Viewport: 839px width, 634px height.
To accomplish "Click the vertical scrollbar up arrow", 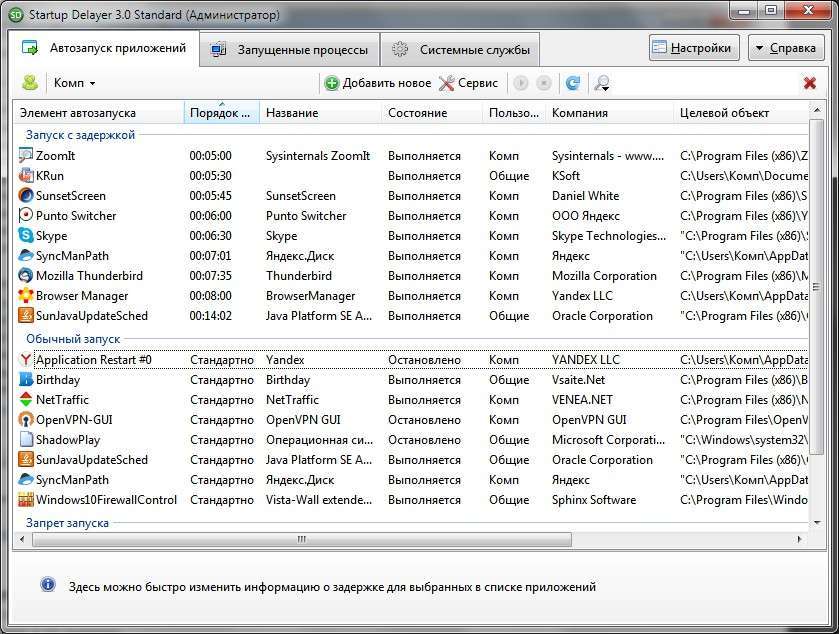I will coord(817,110).
